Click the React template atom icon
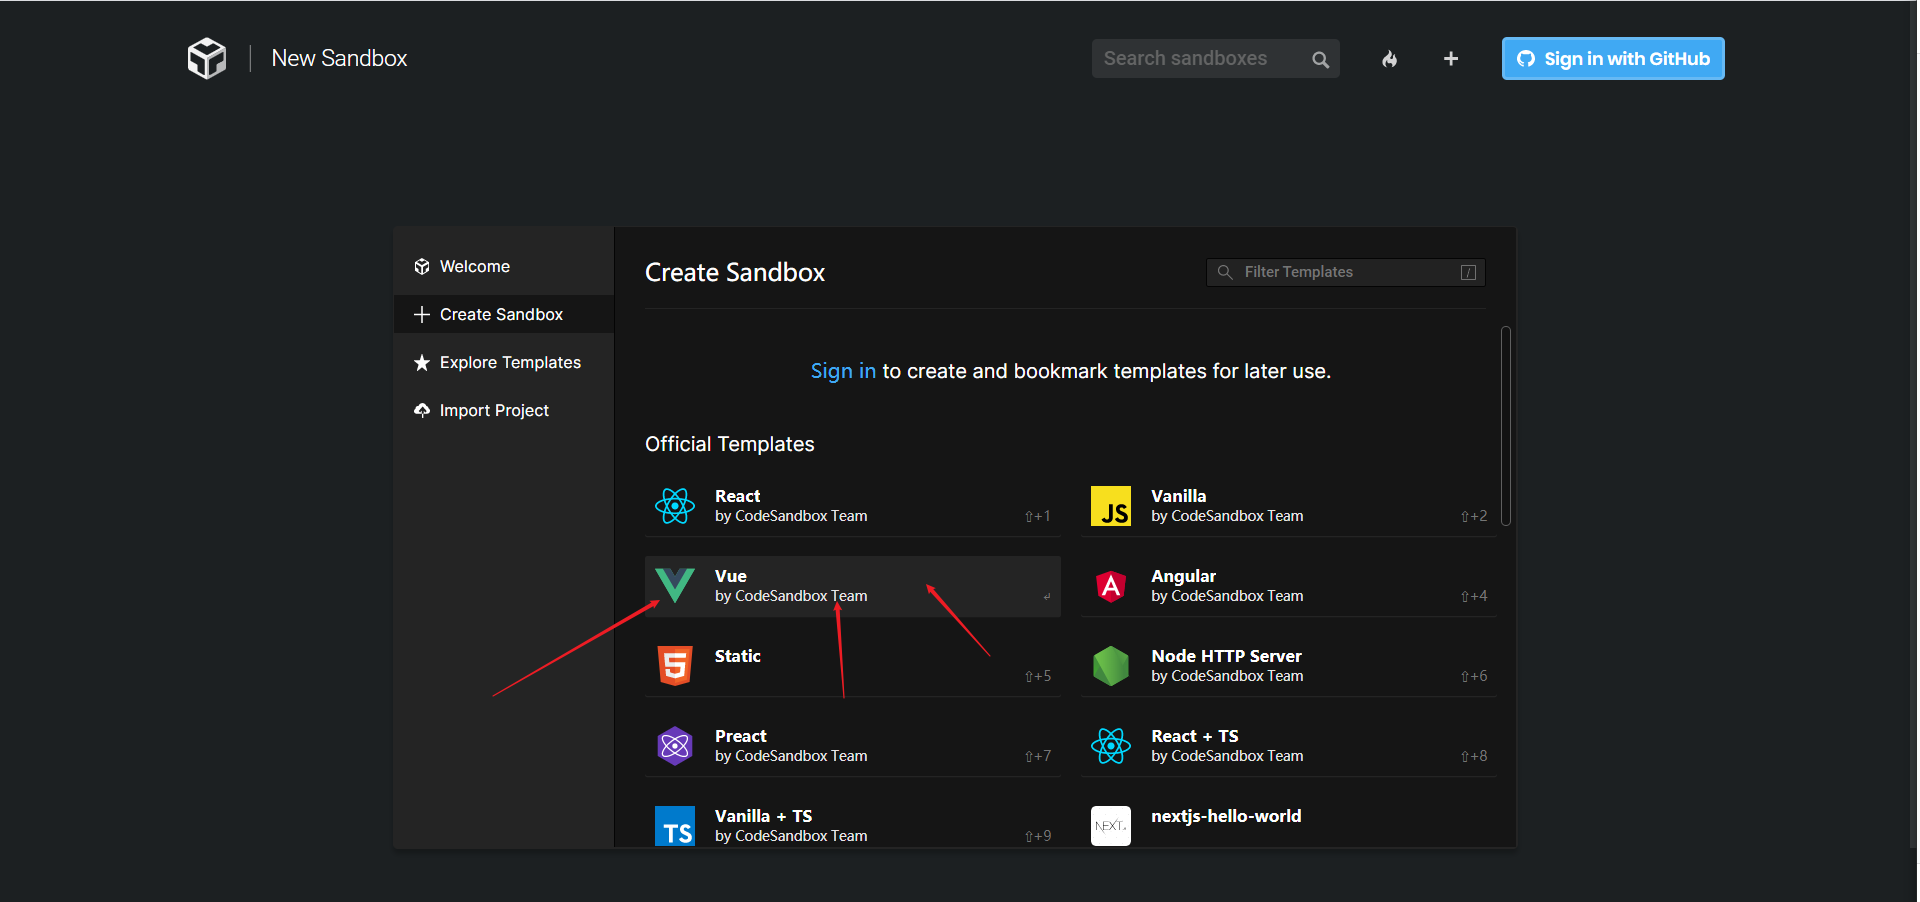The image size is (1920, 902). click(x=675, y=506)
